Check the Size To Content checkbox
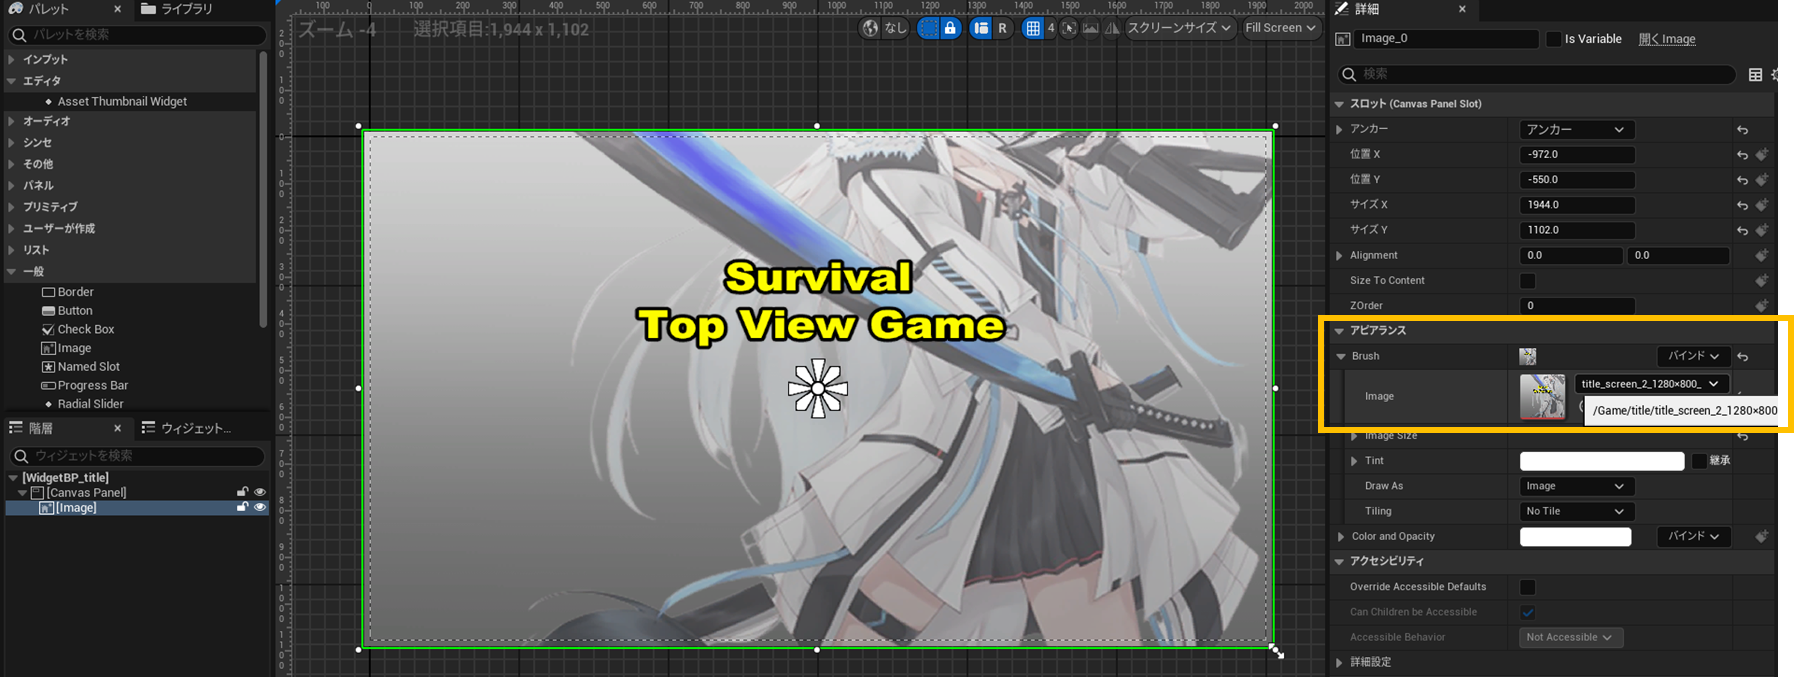1794x677 pixels. point(1527,281)
